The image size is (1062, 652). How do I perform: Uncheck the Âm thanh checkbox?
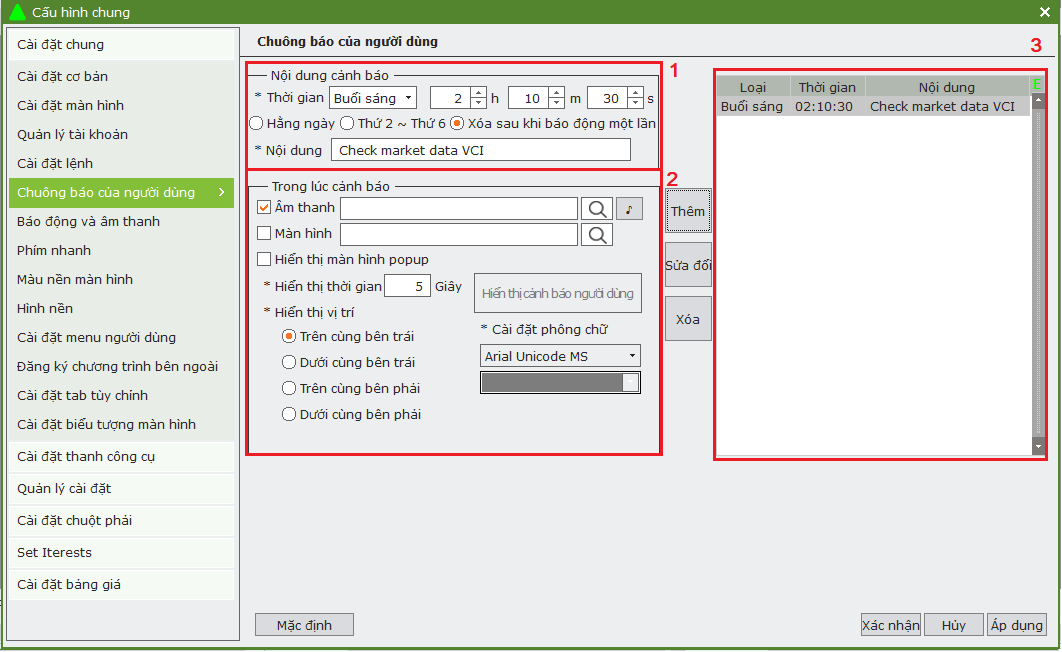[x=264, y=208]
